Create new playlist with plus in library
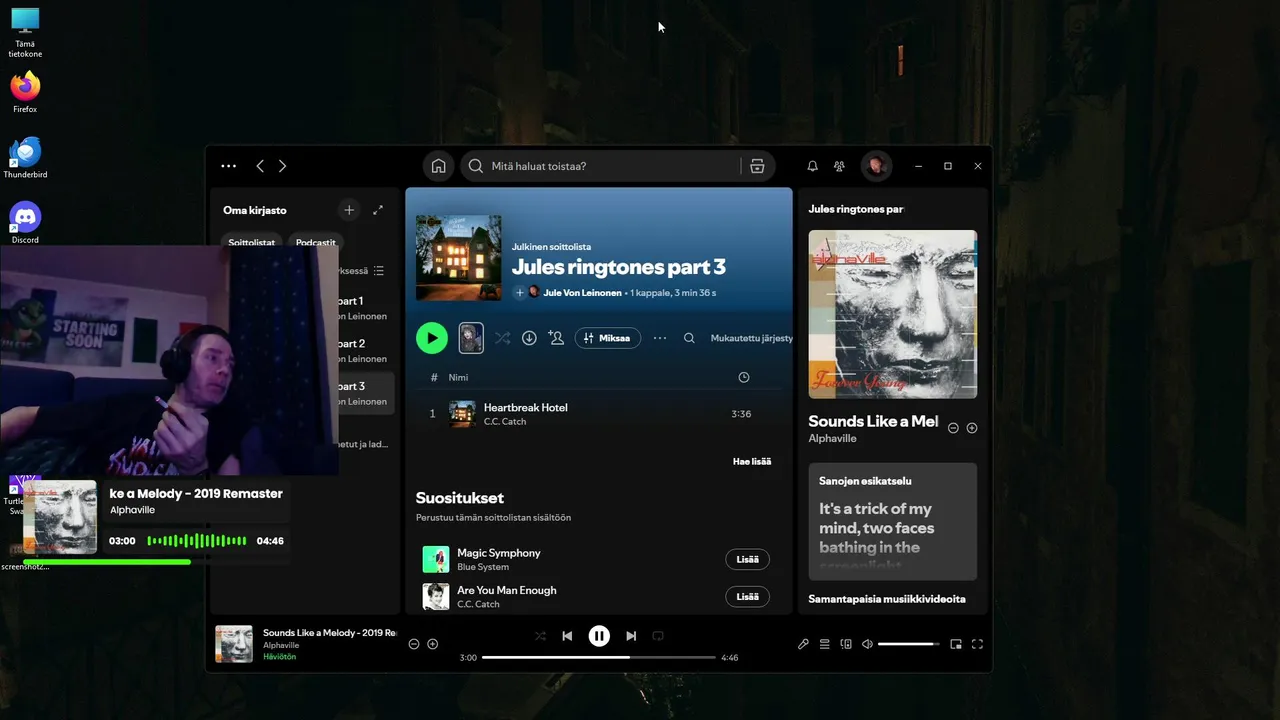 click(348, 210)
